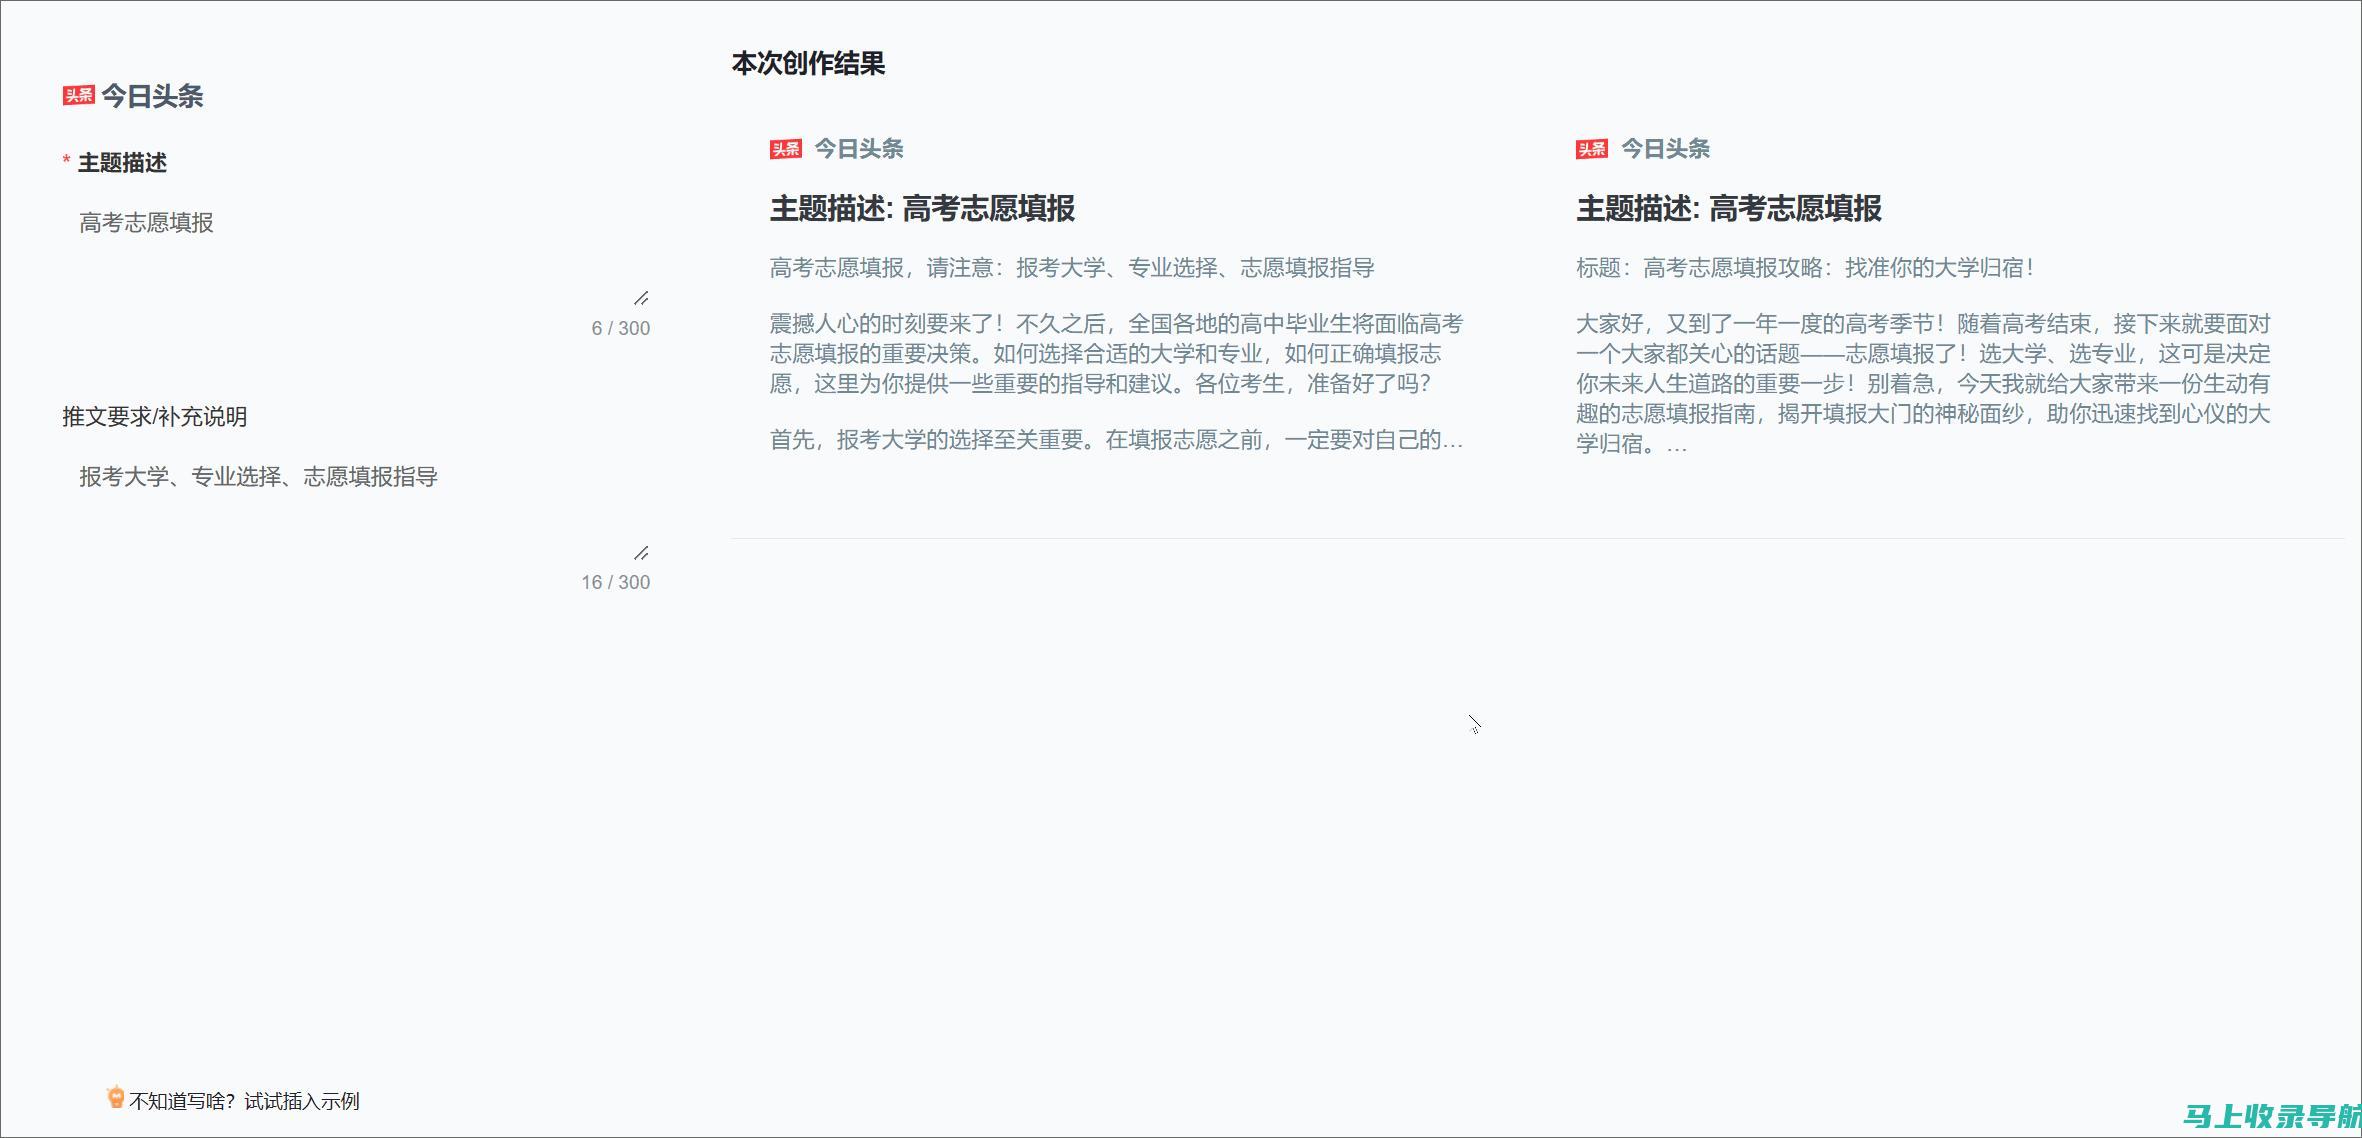Screen dimensions: 2362x1138
Task: Open second result card's 主题描述 heading
Action: tap(1729, 209)
